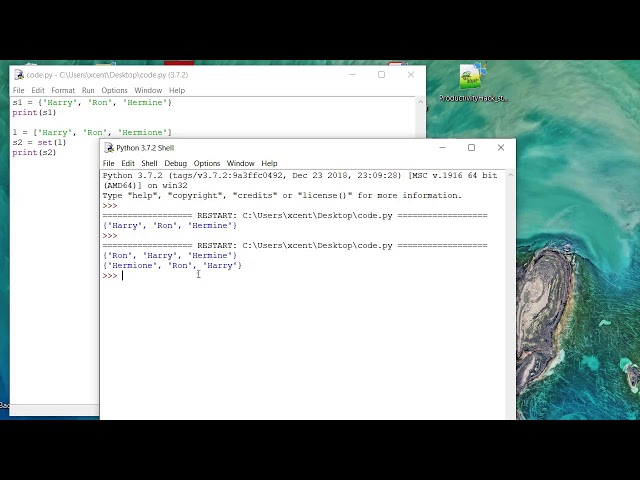This screenshot has height=480, width=640.
Task: Maximize the code.py editor window
Action: (x=381, y=75)
